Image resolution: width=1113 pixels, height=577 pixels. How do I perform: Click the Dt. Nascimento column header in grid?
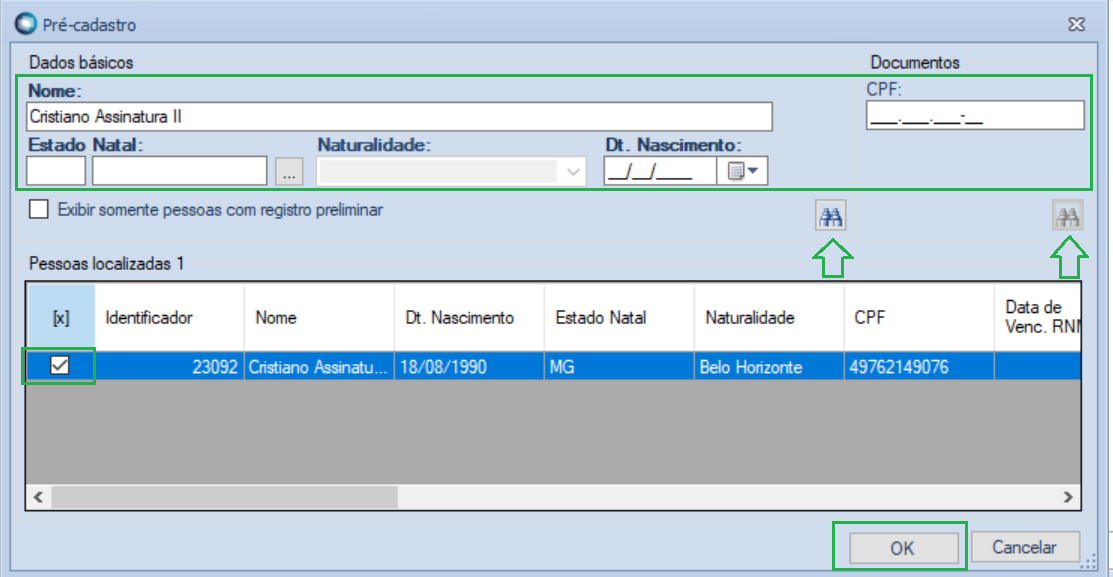[x=468, y=317]
